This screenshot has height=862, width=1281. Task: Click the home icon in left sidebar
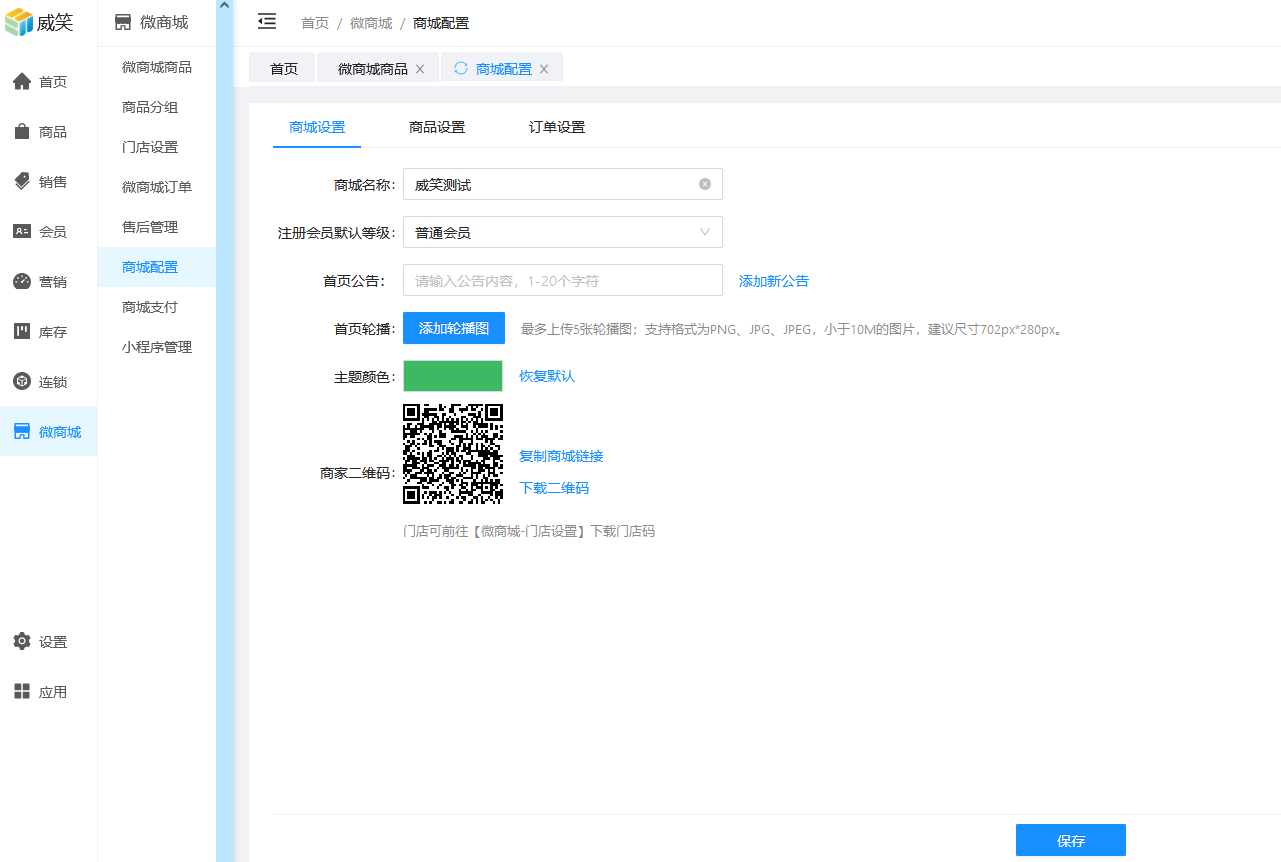point(22,82)
